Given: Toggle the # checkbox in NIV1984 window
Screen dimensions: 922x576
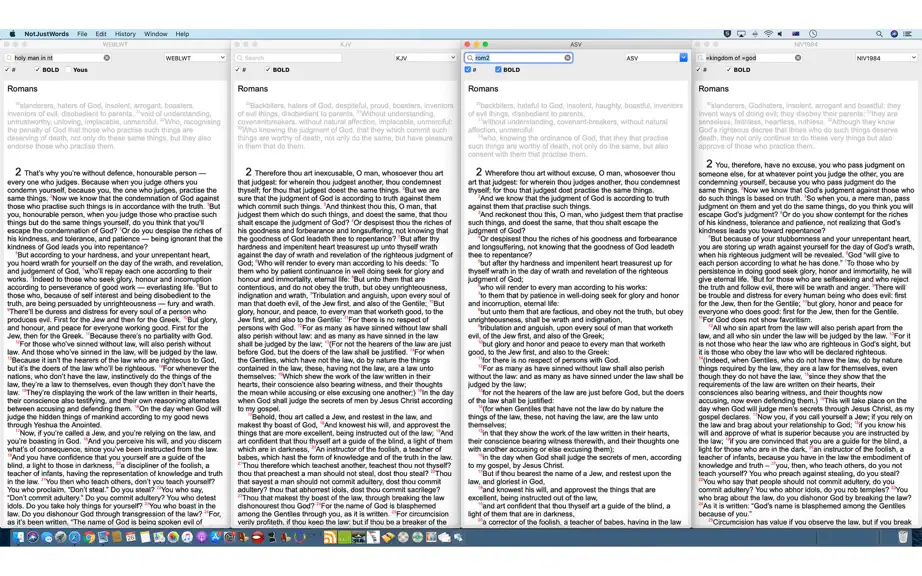Looking at the screenshot, I should [698, 70].
